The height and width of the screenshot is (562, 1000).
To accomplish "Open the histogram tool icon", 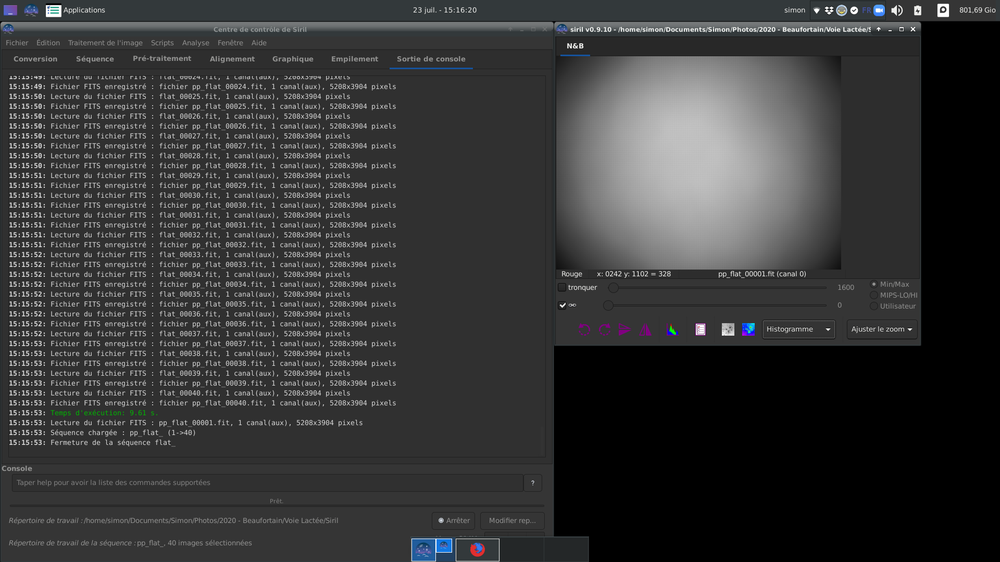I will click(x=672, y=330).
